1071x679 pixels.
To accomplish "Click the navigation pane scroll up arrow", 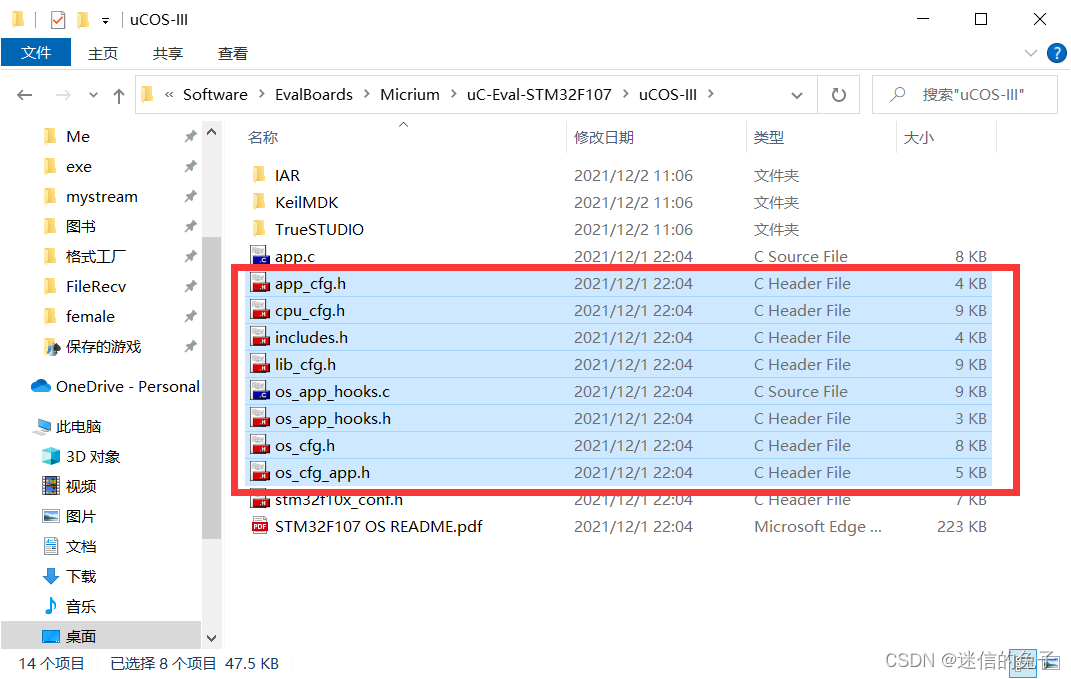I will pos(212,133).
